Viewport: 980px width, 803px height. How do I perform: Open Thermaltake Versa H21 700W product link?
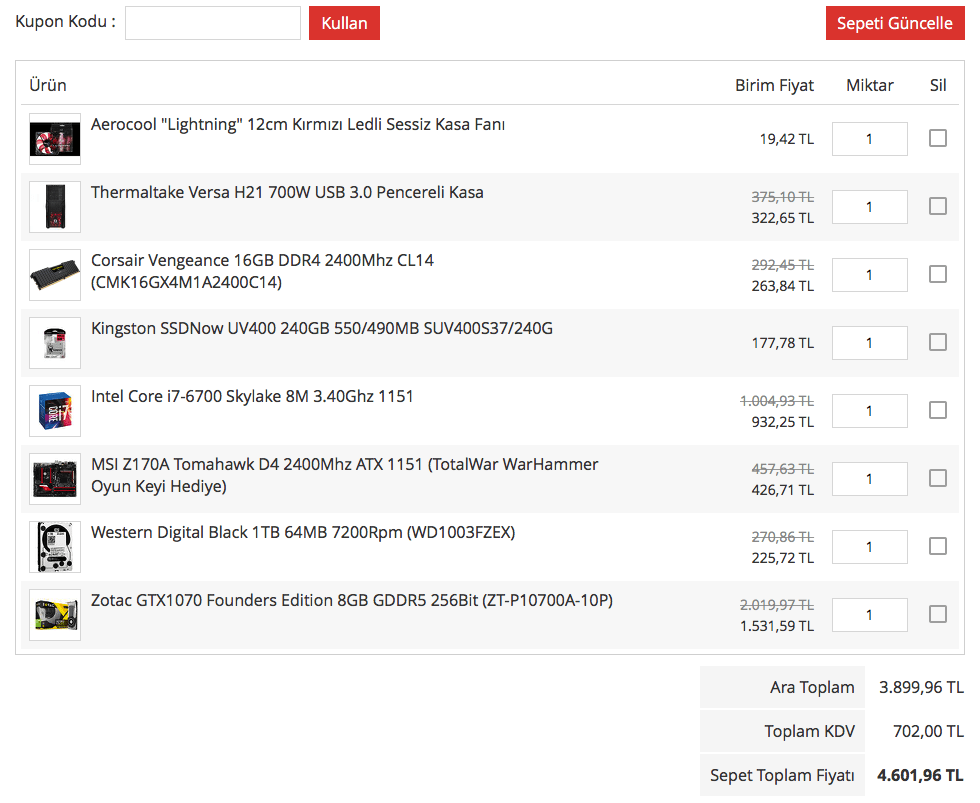pyautogui.click(x=287, y=192)
